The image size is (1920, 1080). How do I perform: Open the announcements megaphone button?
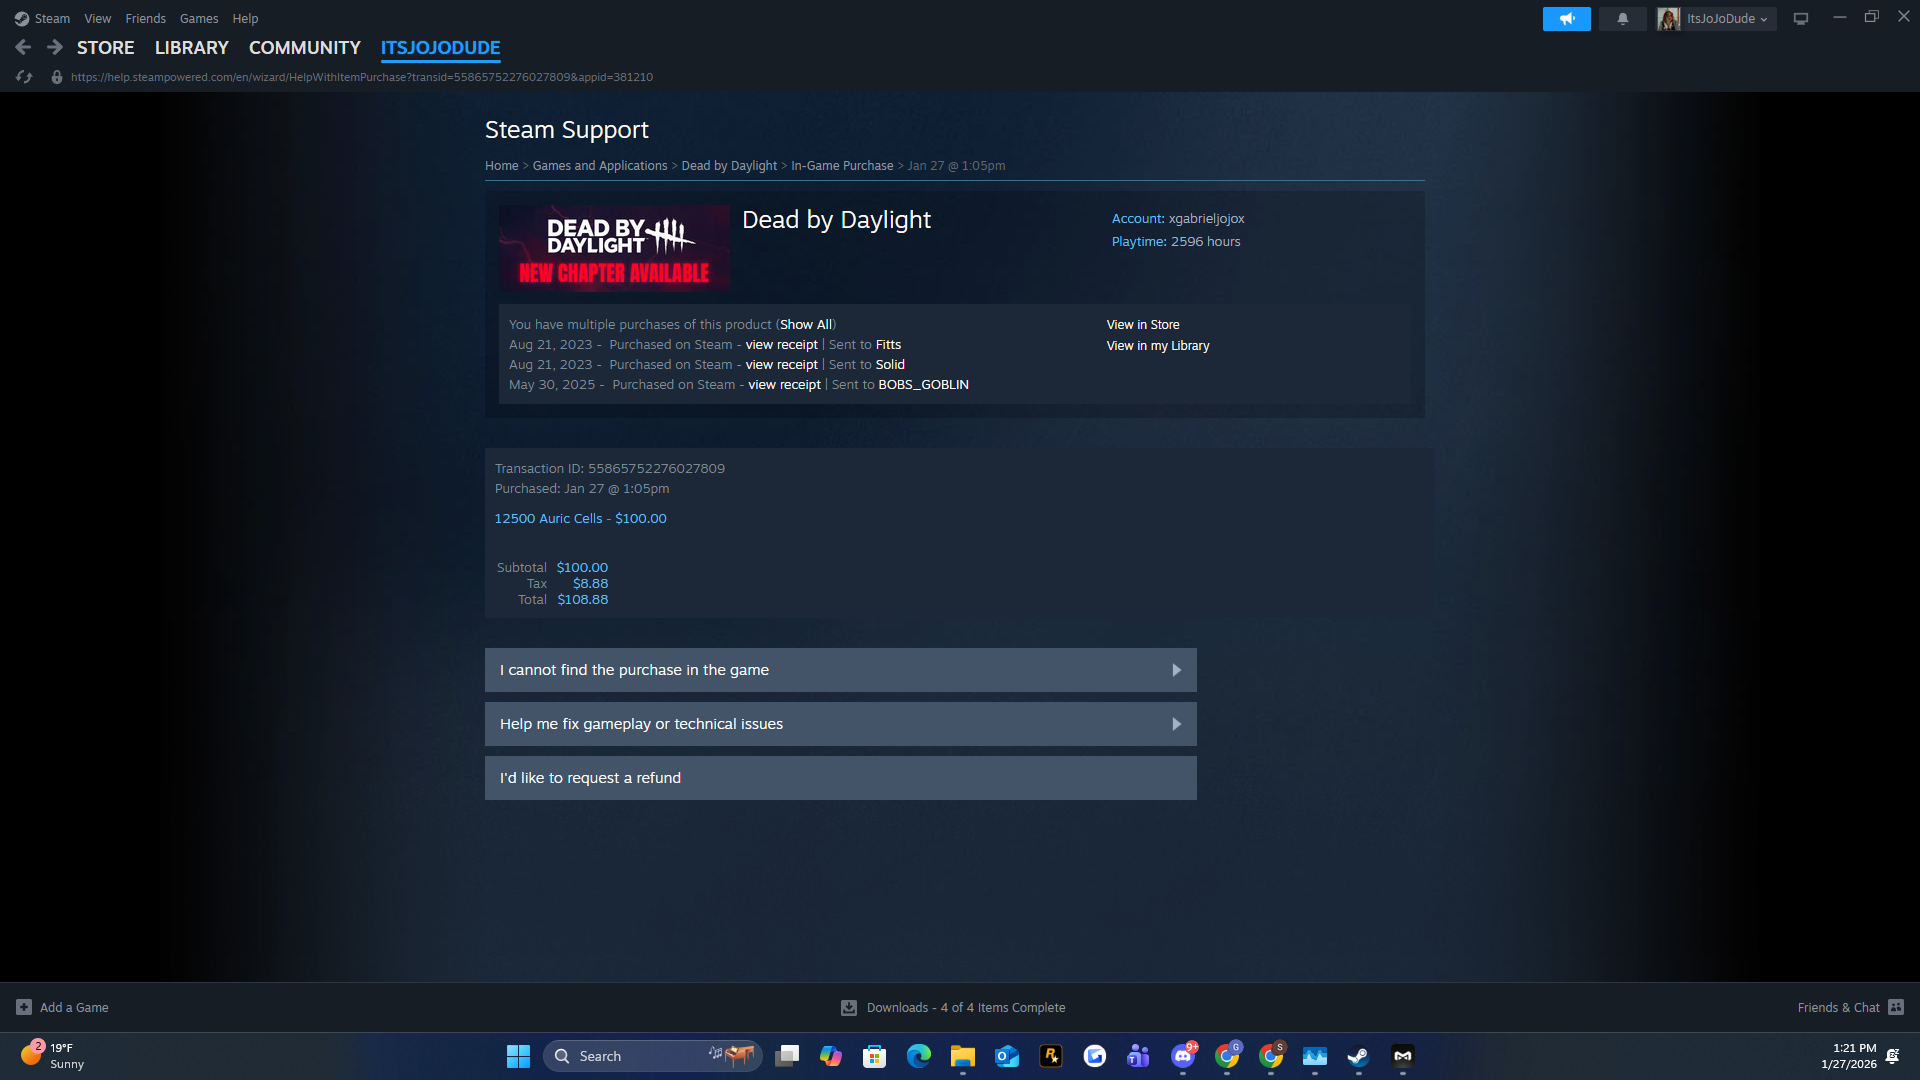click(1566, 19)
